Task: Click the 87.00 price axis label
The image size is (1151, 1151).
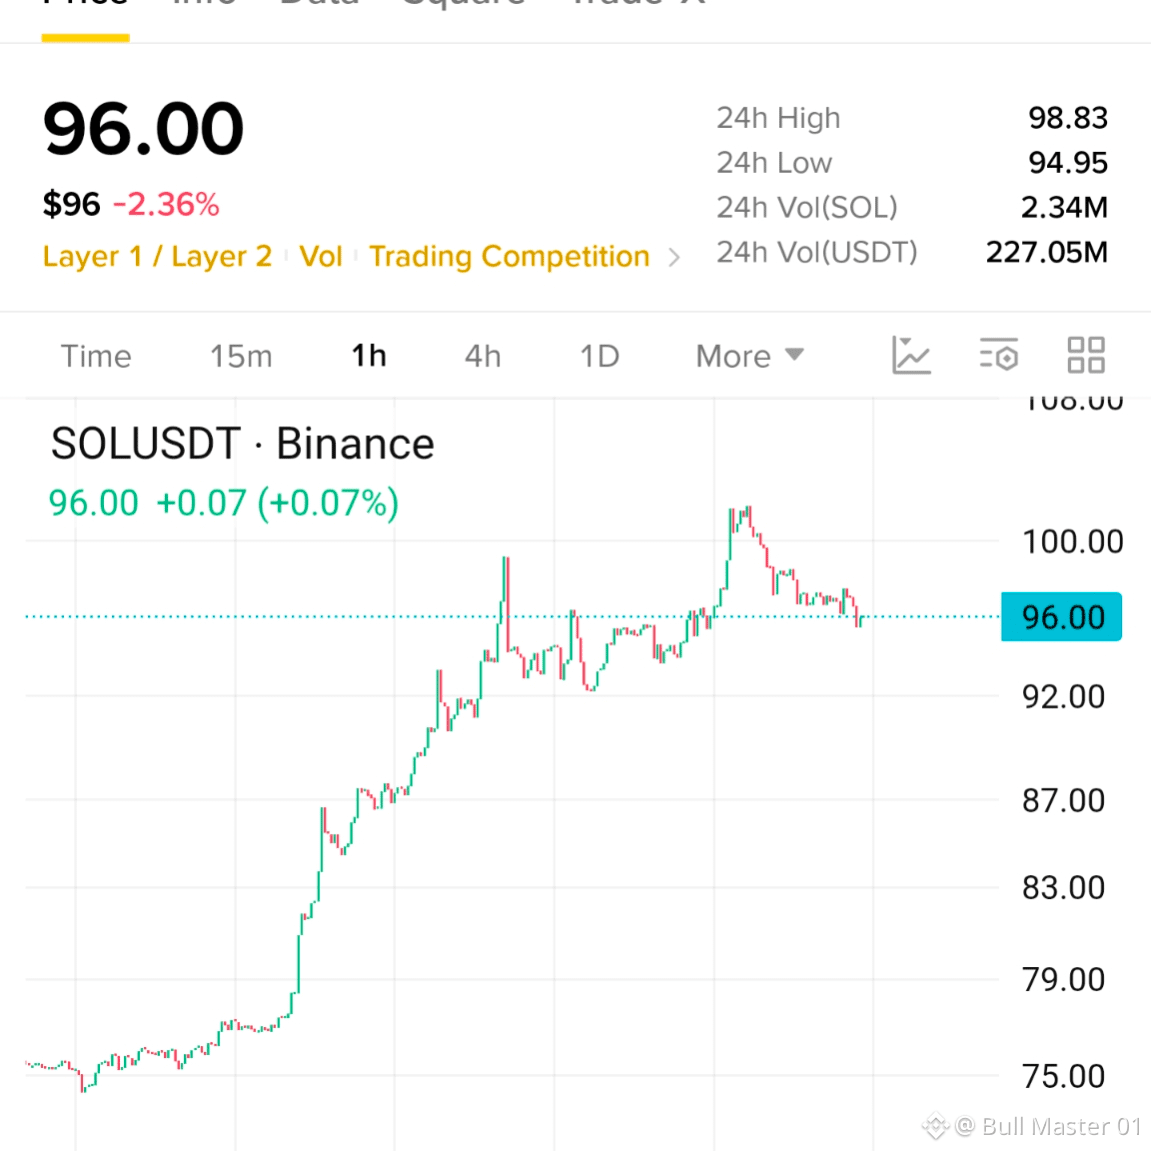Action: (1064, 800)
